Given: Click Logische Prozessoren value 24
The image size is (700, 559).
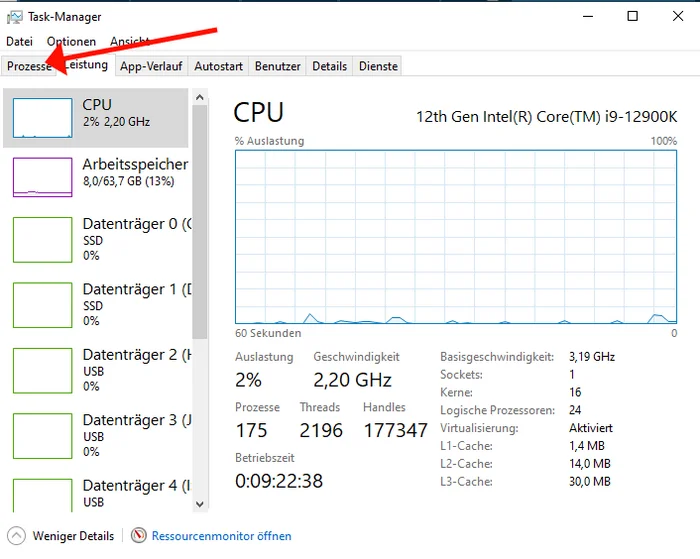Looking at the screenshot, I should (x=575, y=410).
